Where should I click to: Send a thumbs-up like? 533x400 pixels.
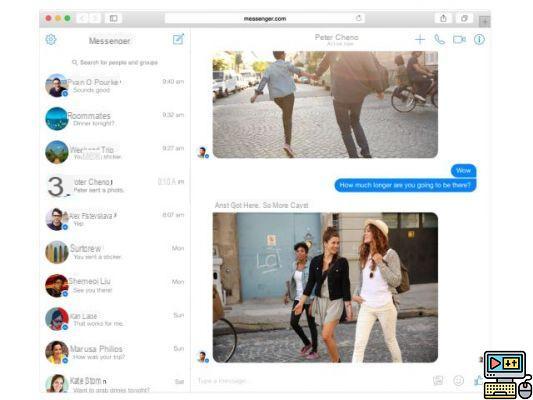479,380
